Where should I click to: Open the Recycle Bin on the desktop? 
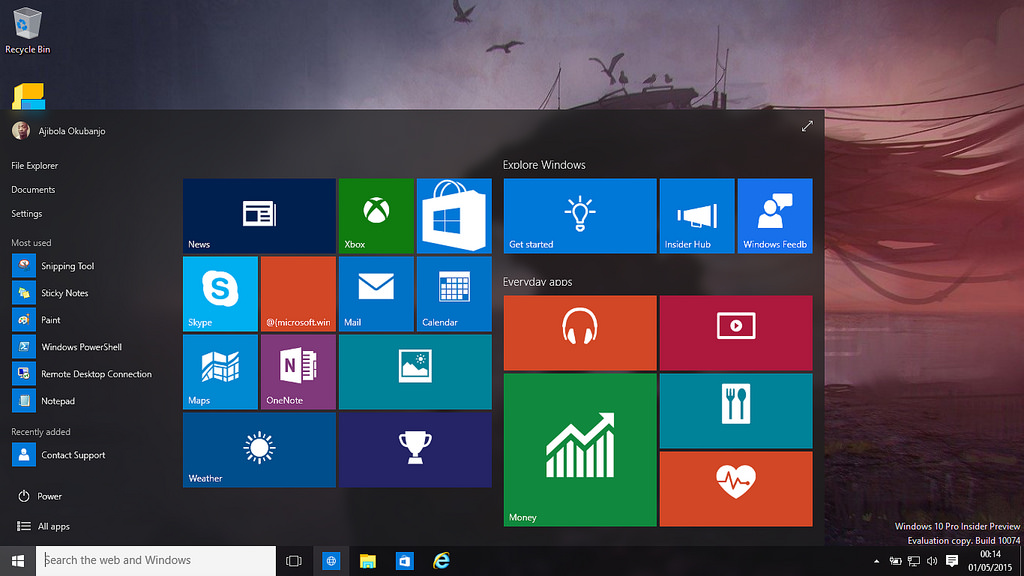27,25
